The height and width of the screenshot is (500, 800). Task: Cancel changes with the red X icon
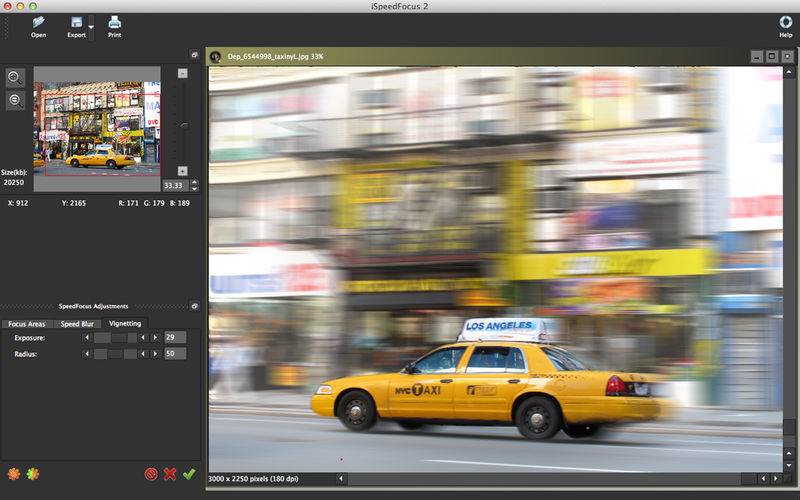(170, 474)
